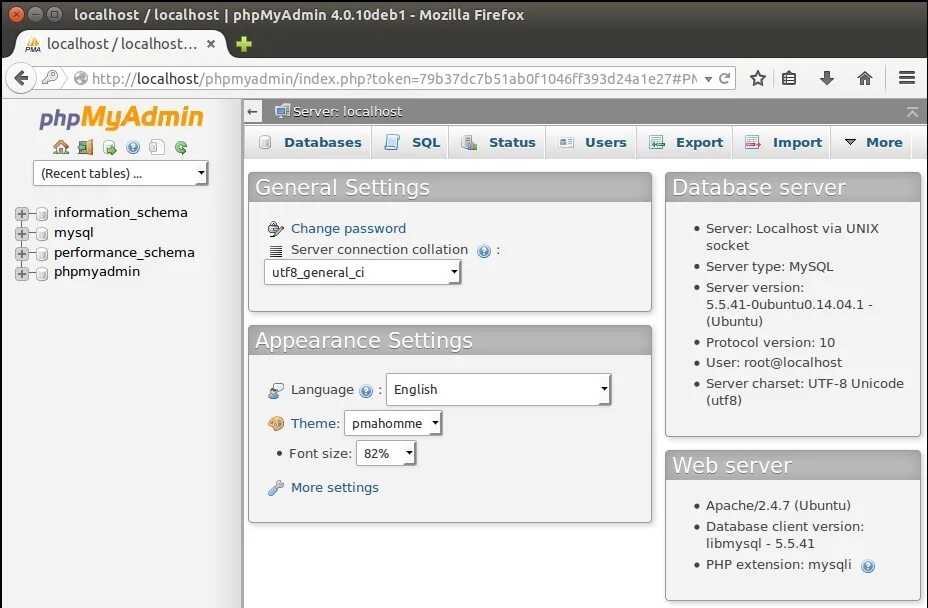Image resolution: width=928 pixels, height=608 pixels.
Task: Select the mysql database name
Action: tap(74, 233)
